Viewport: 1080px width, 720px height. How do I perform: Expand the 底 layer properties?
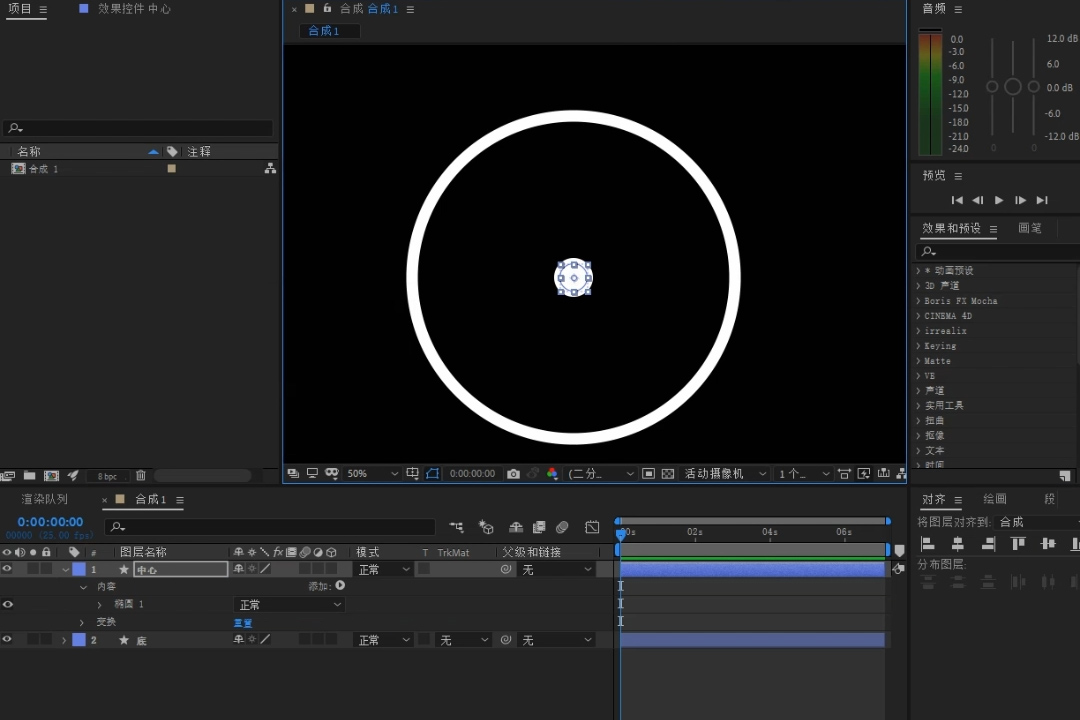64,640
